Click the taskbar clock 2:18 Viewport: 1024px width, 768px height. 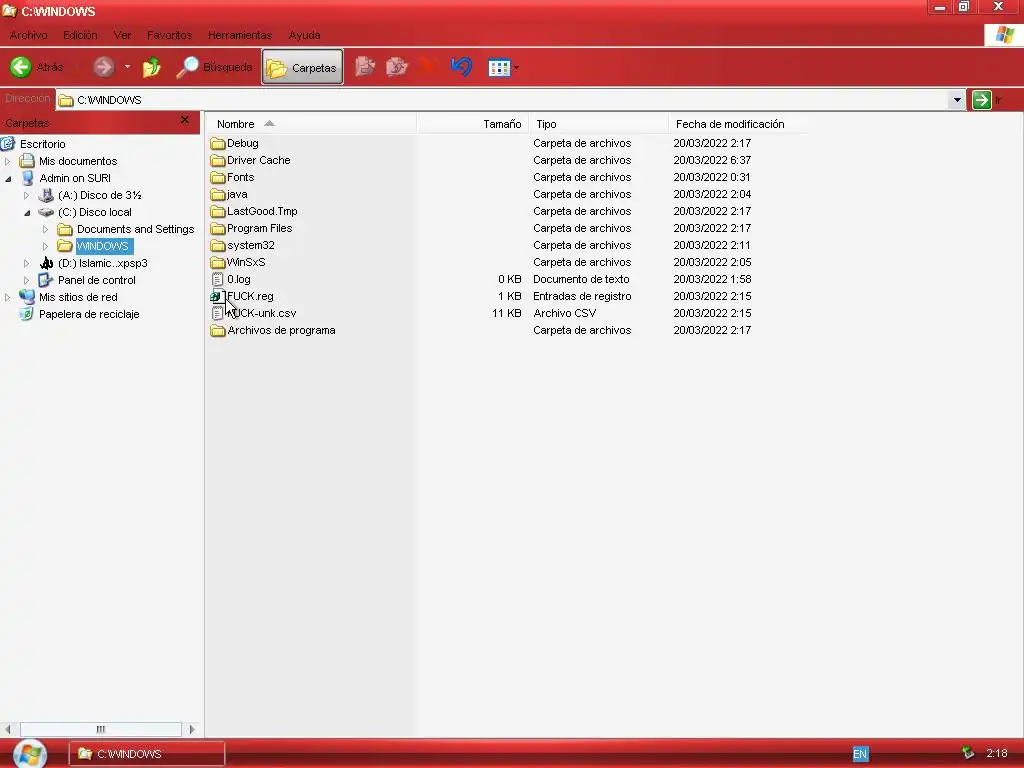coord(997,753)
